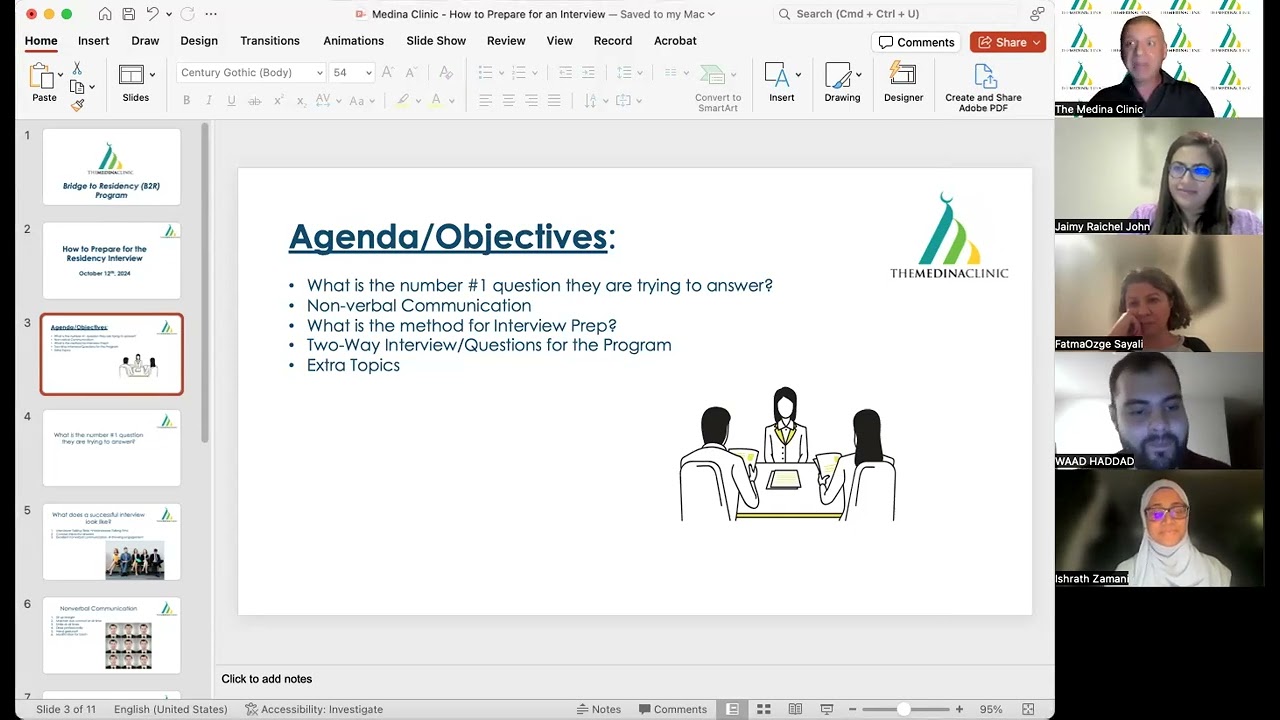The height and width of the screenshot is (720, 1280).
Task: Cut selection with the scissors icon
Action: [77, 69]
